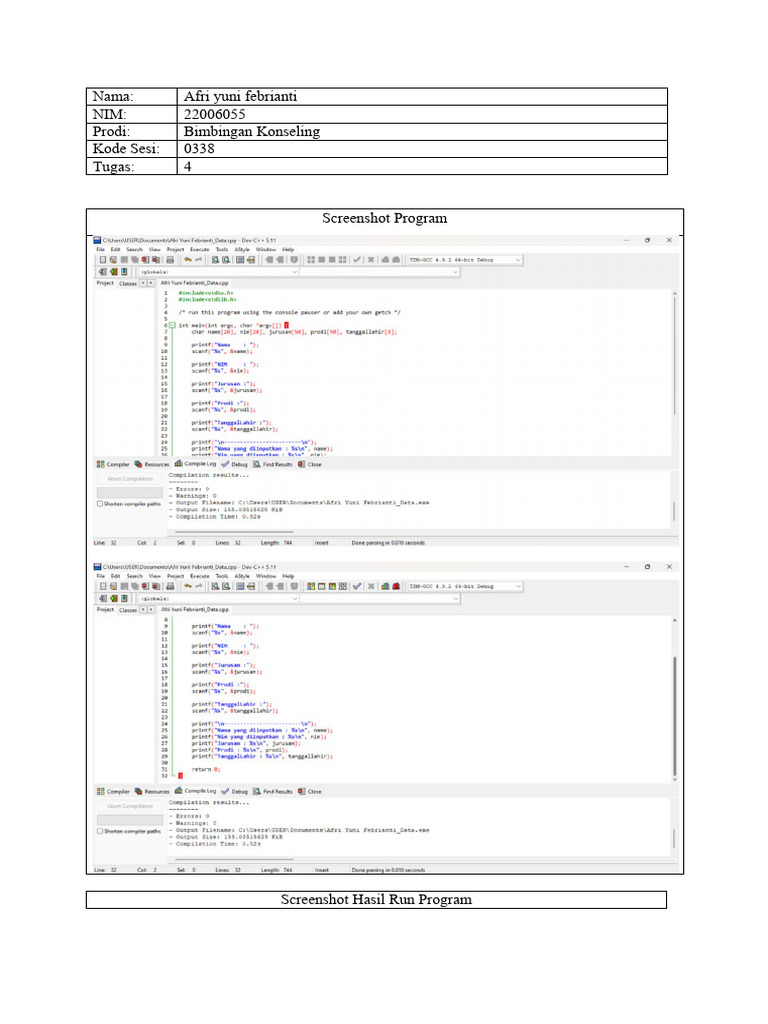The image size is (768, 1024).
Task: Switch to the Classes tab in the bottom window
Action: pos(128,610)
